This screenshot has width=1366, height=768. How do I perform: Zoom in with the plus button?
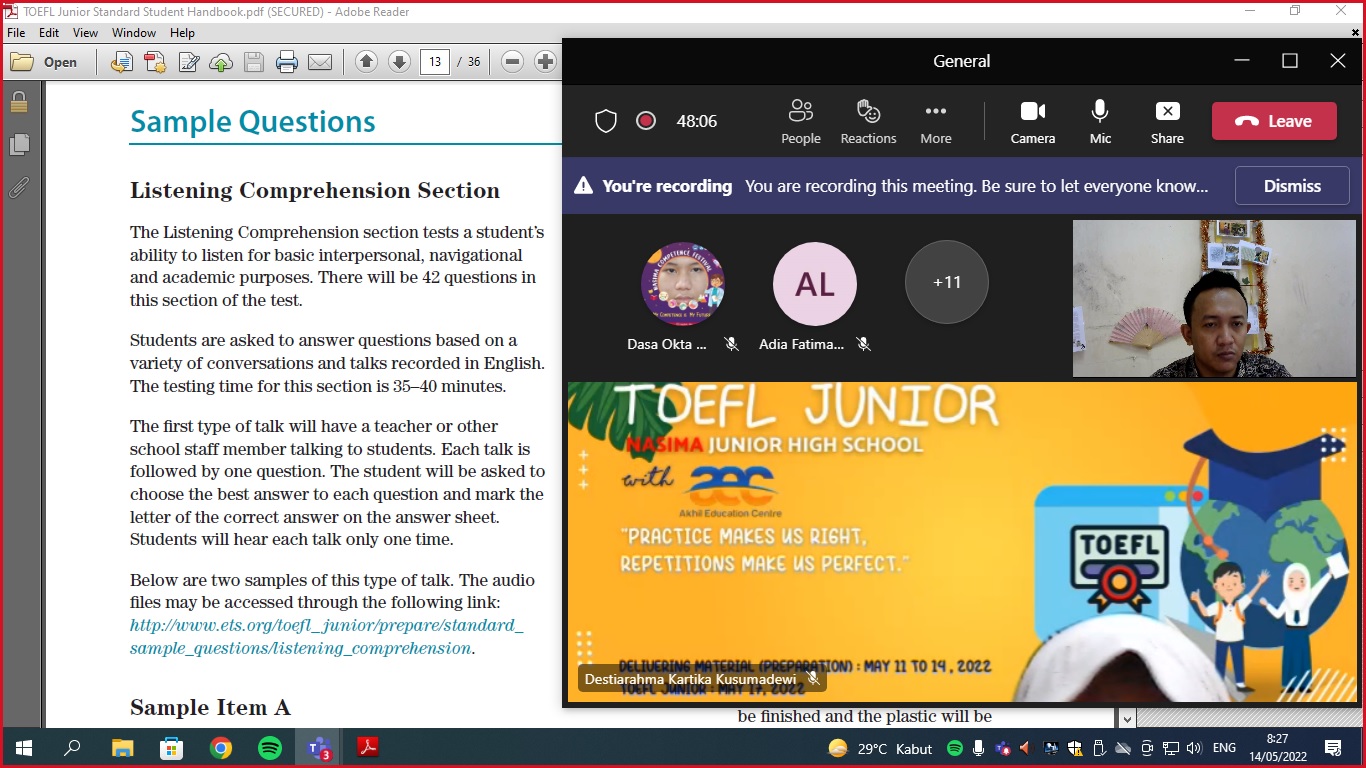pyautogui.click(x=545, y=62)
